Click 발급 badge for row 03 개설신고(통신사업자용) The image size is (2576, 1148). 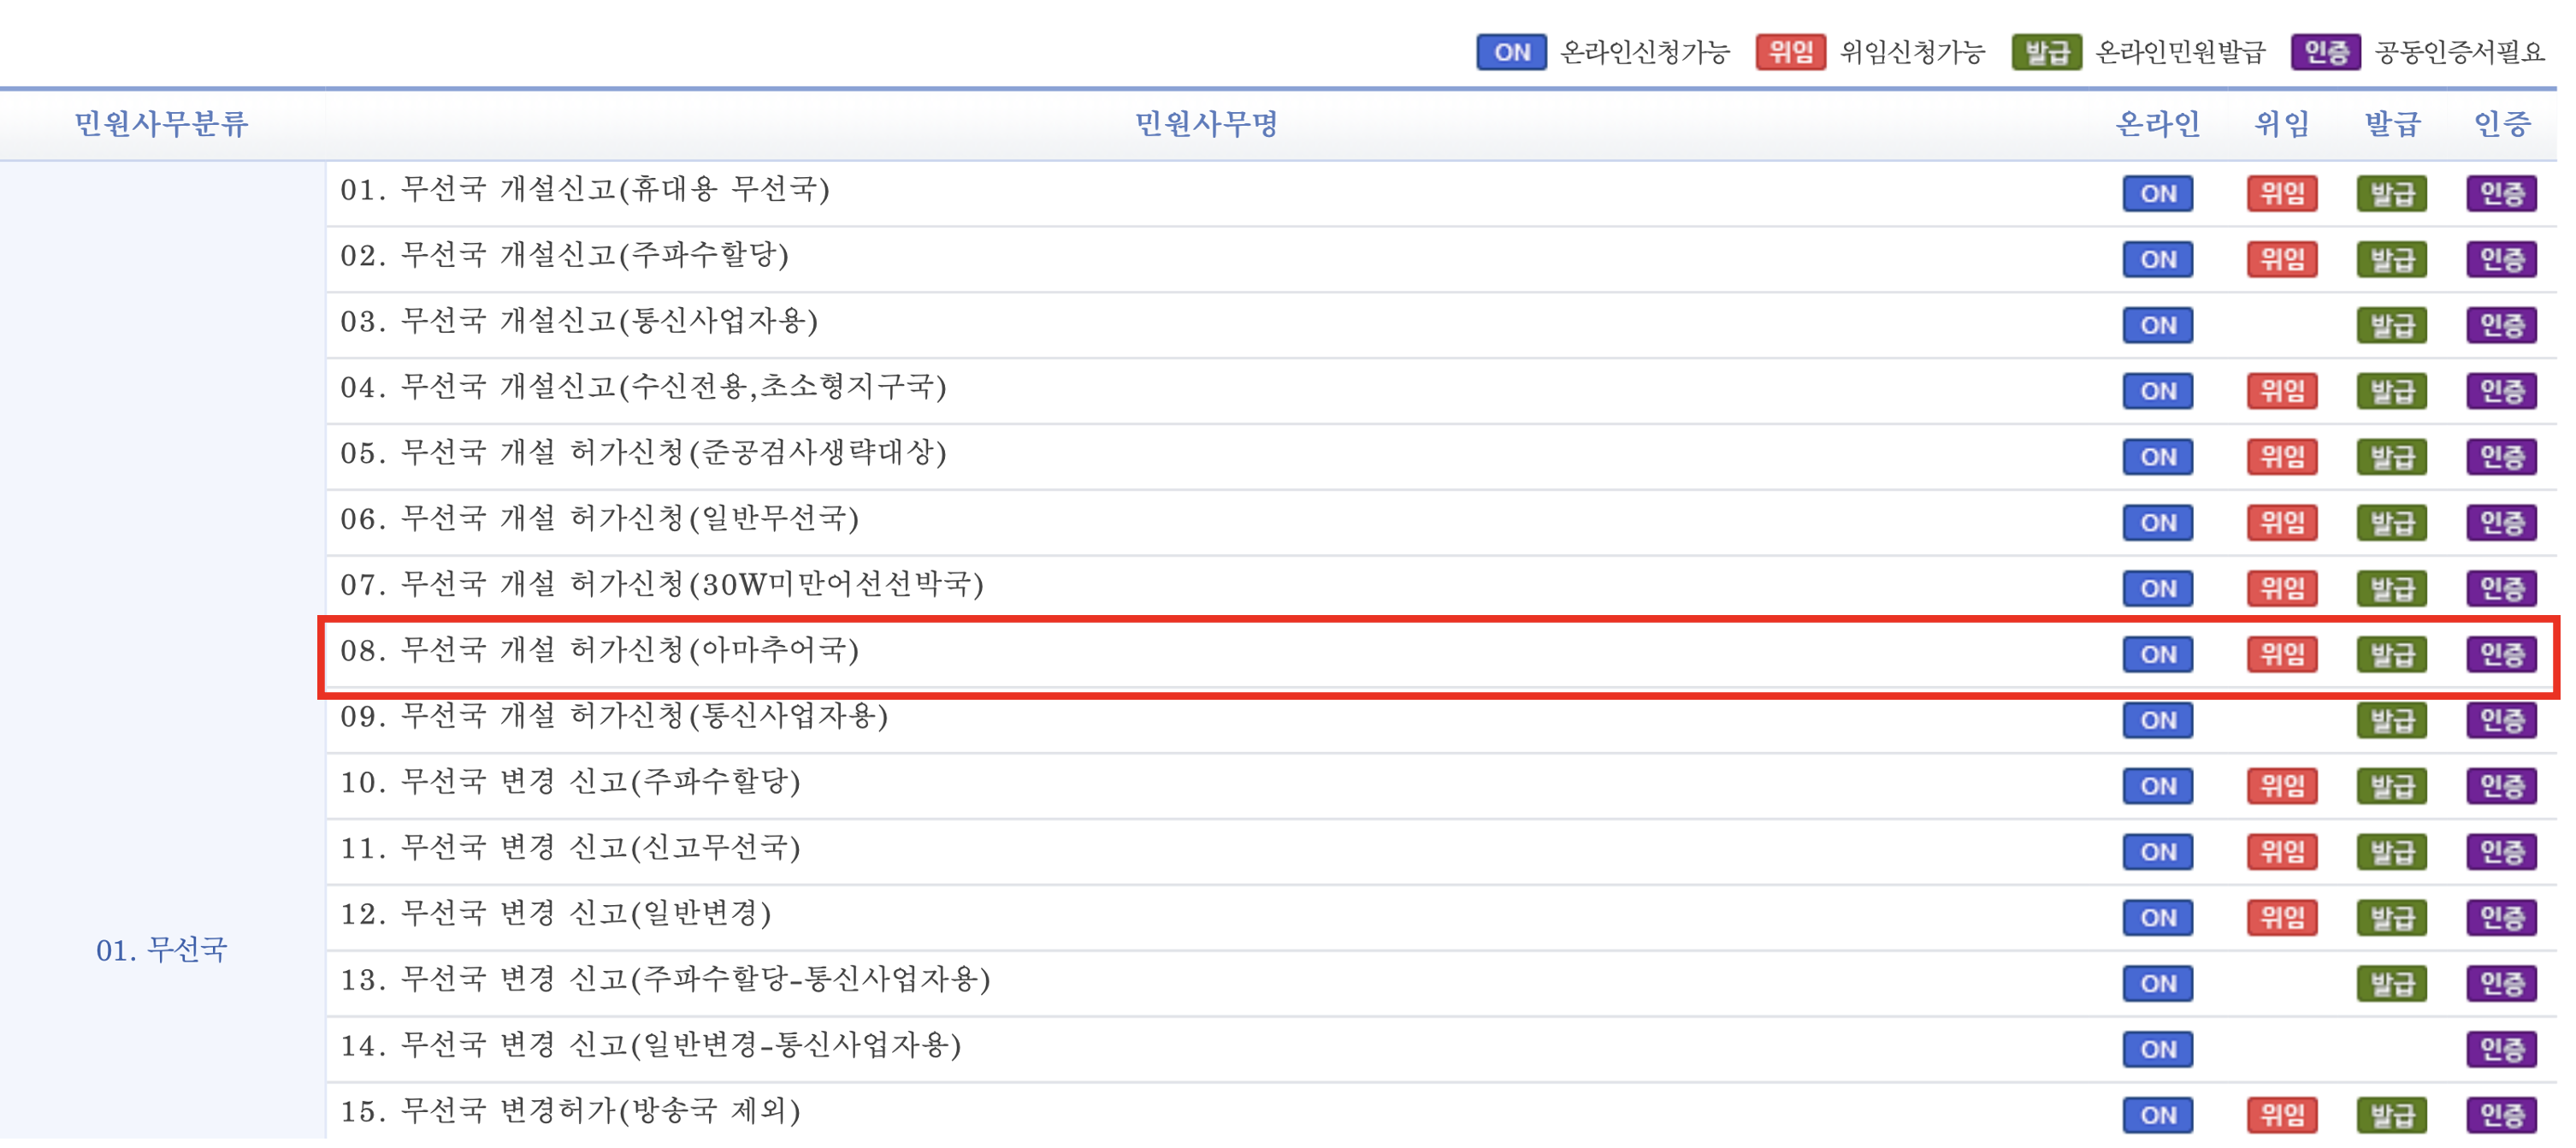pyautogui.click(x=2391, y=325)
